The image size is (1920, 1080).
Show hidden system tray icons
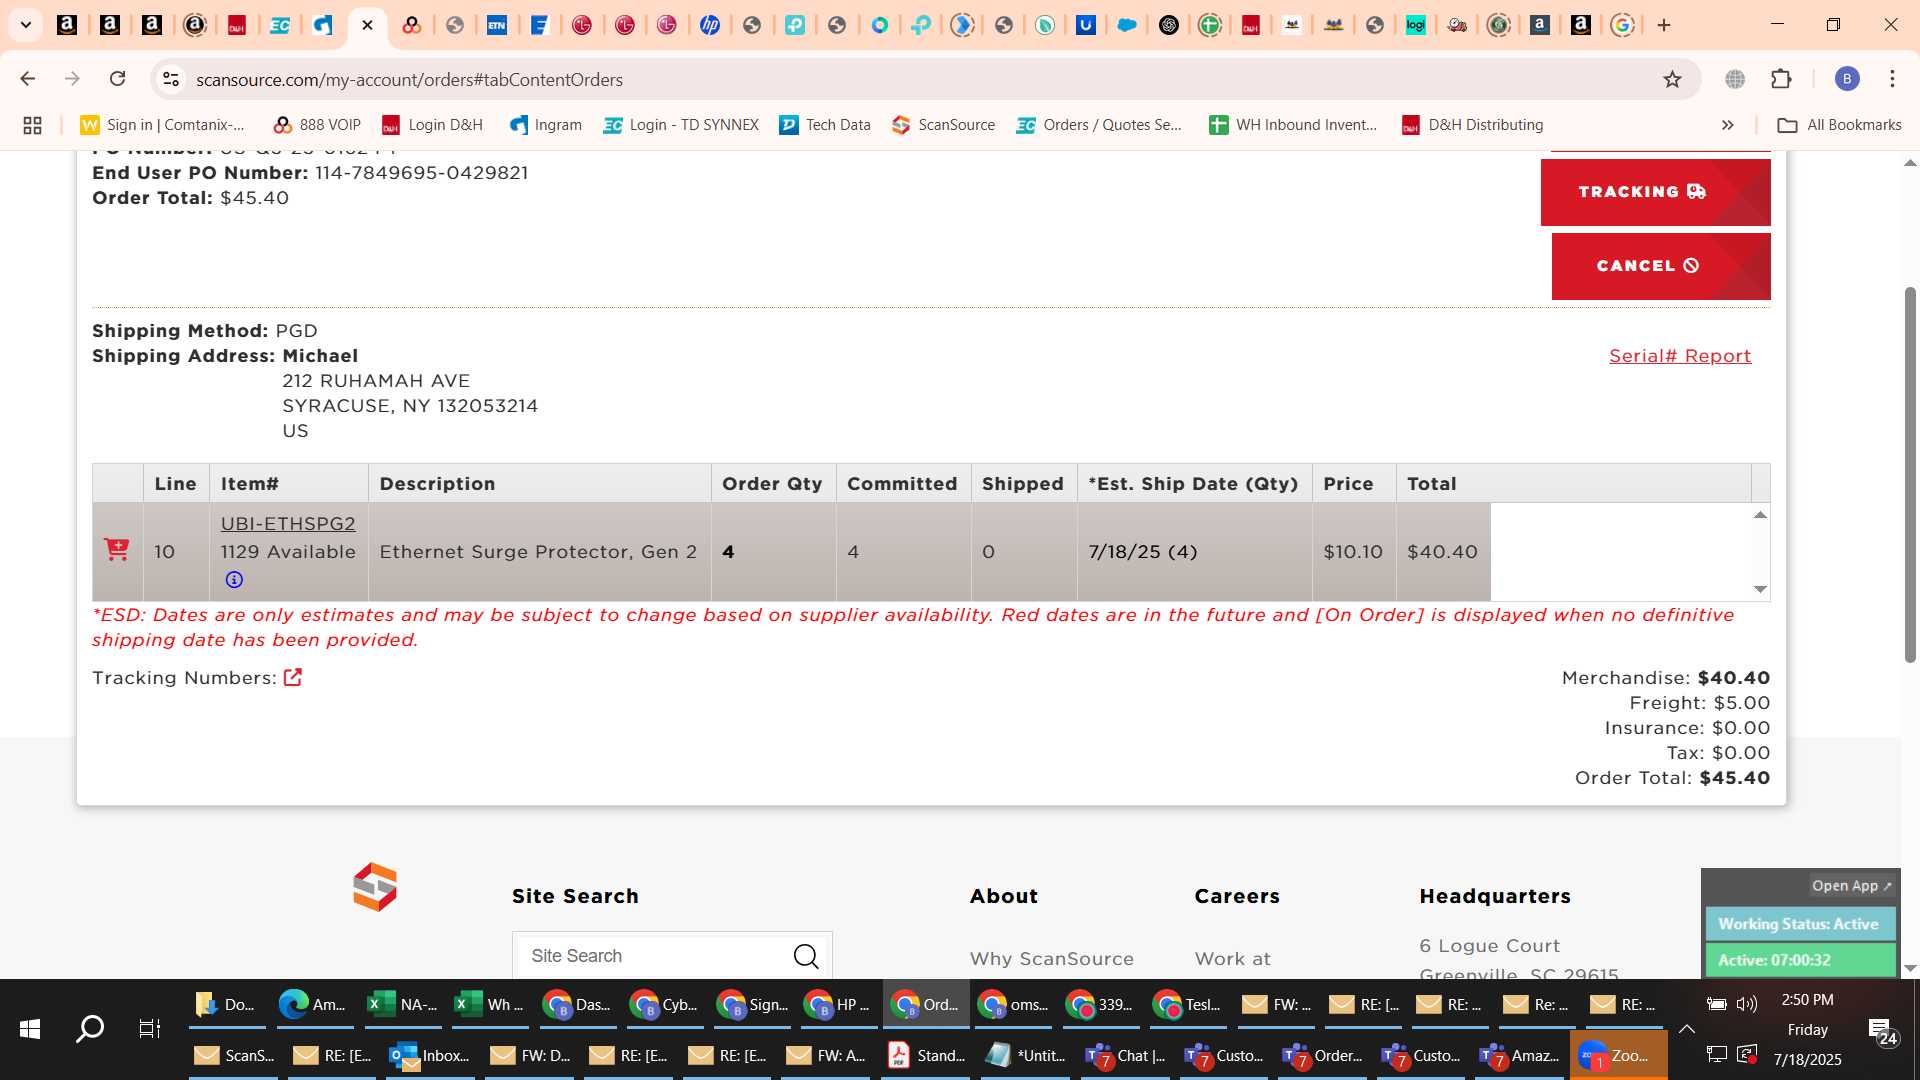1687,1029
